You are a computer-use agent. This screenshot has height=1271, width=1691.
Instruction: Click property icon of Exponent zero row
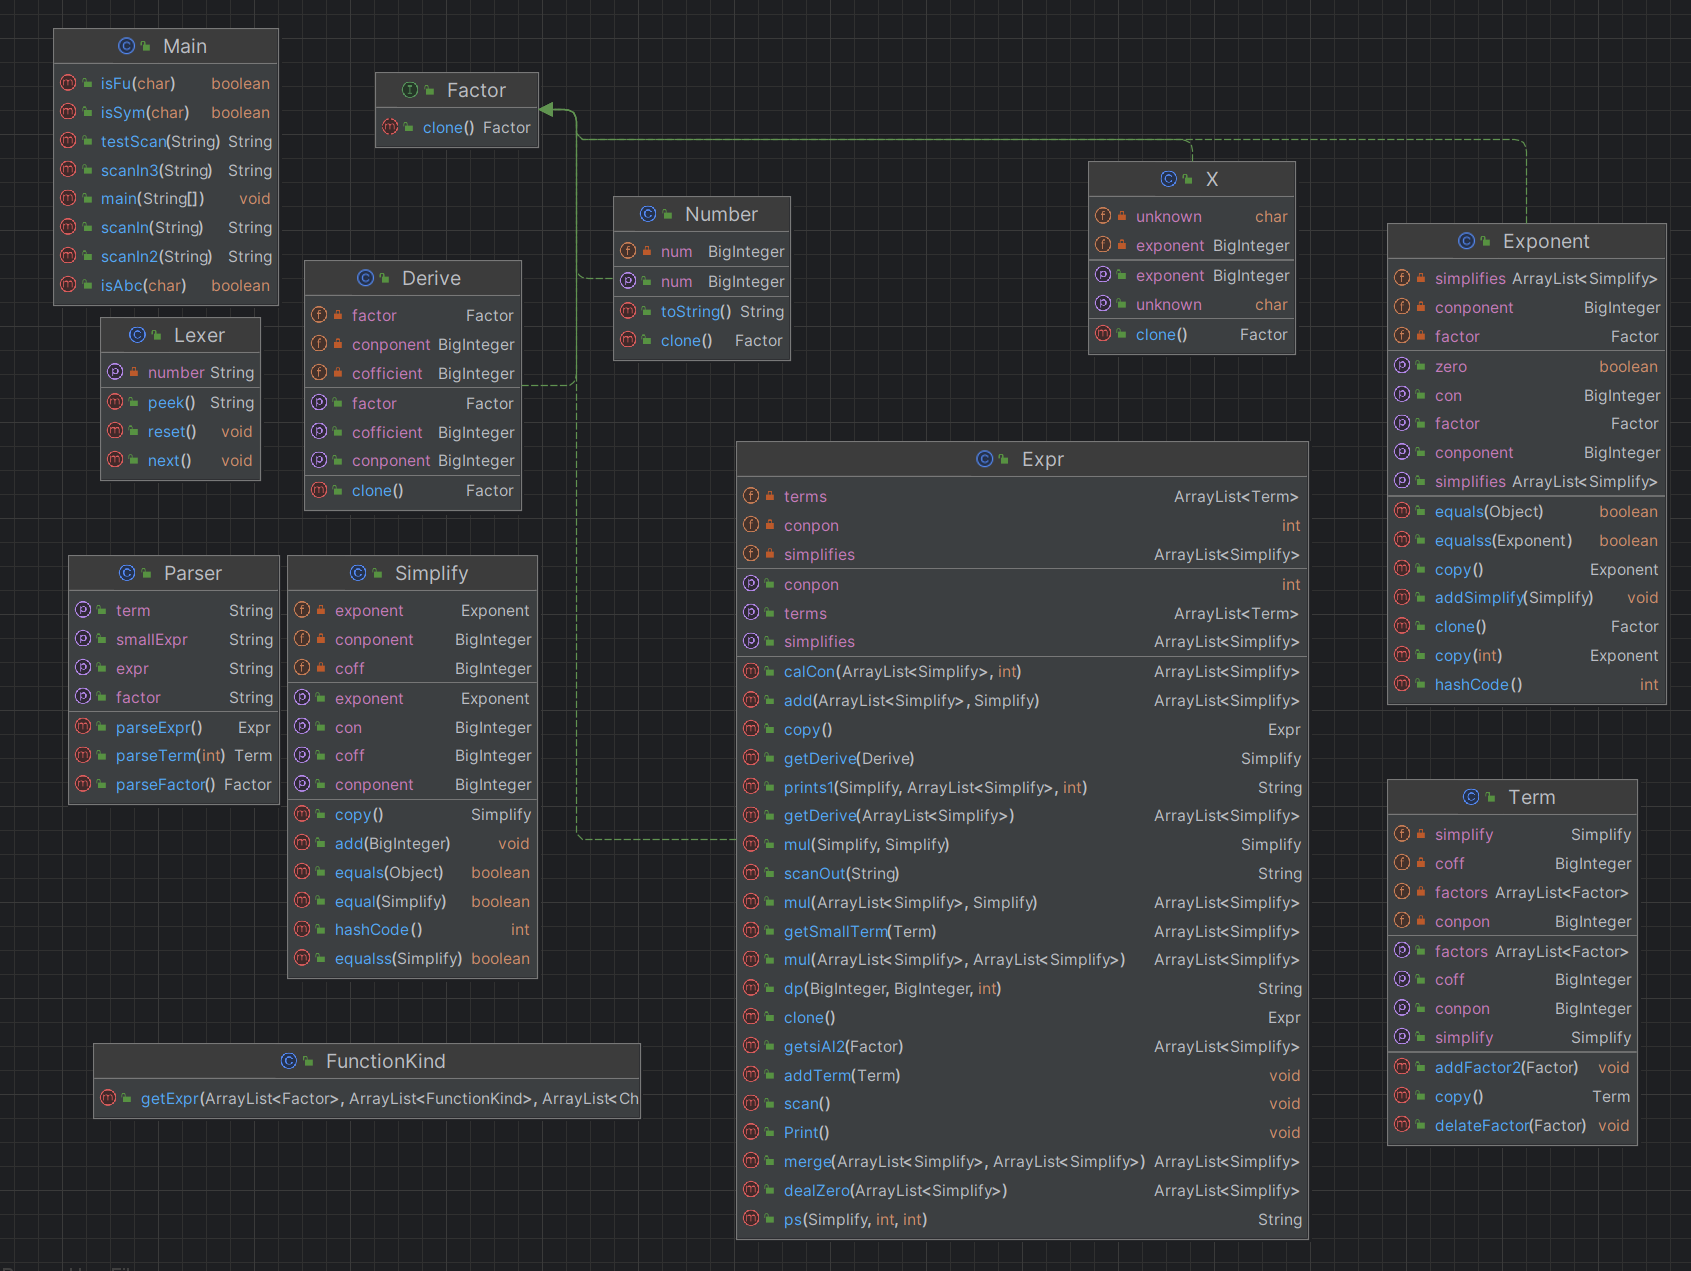(x=1402, y=366)
